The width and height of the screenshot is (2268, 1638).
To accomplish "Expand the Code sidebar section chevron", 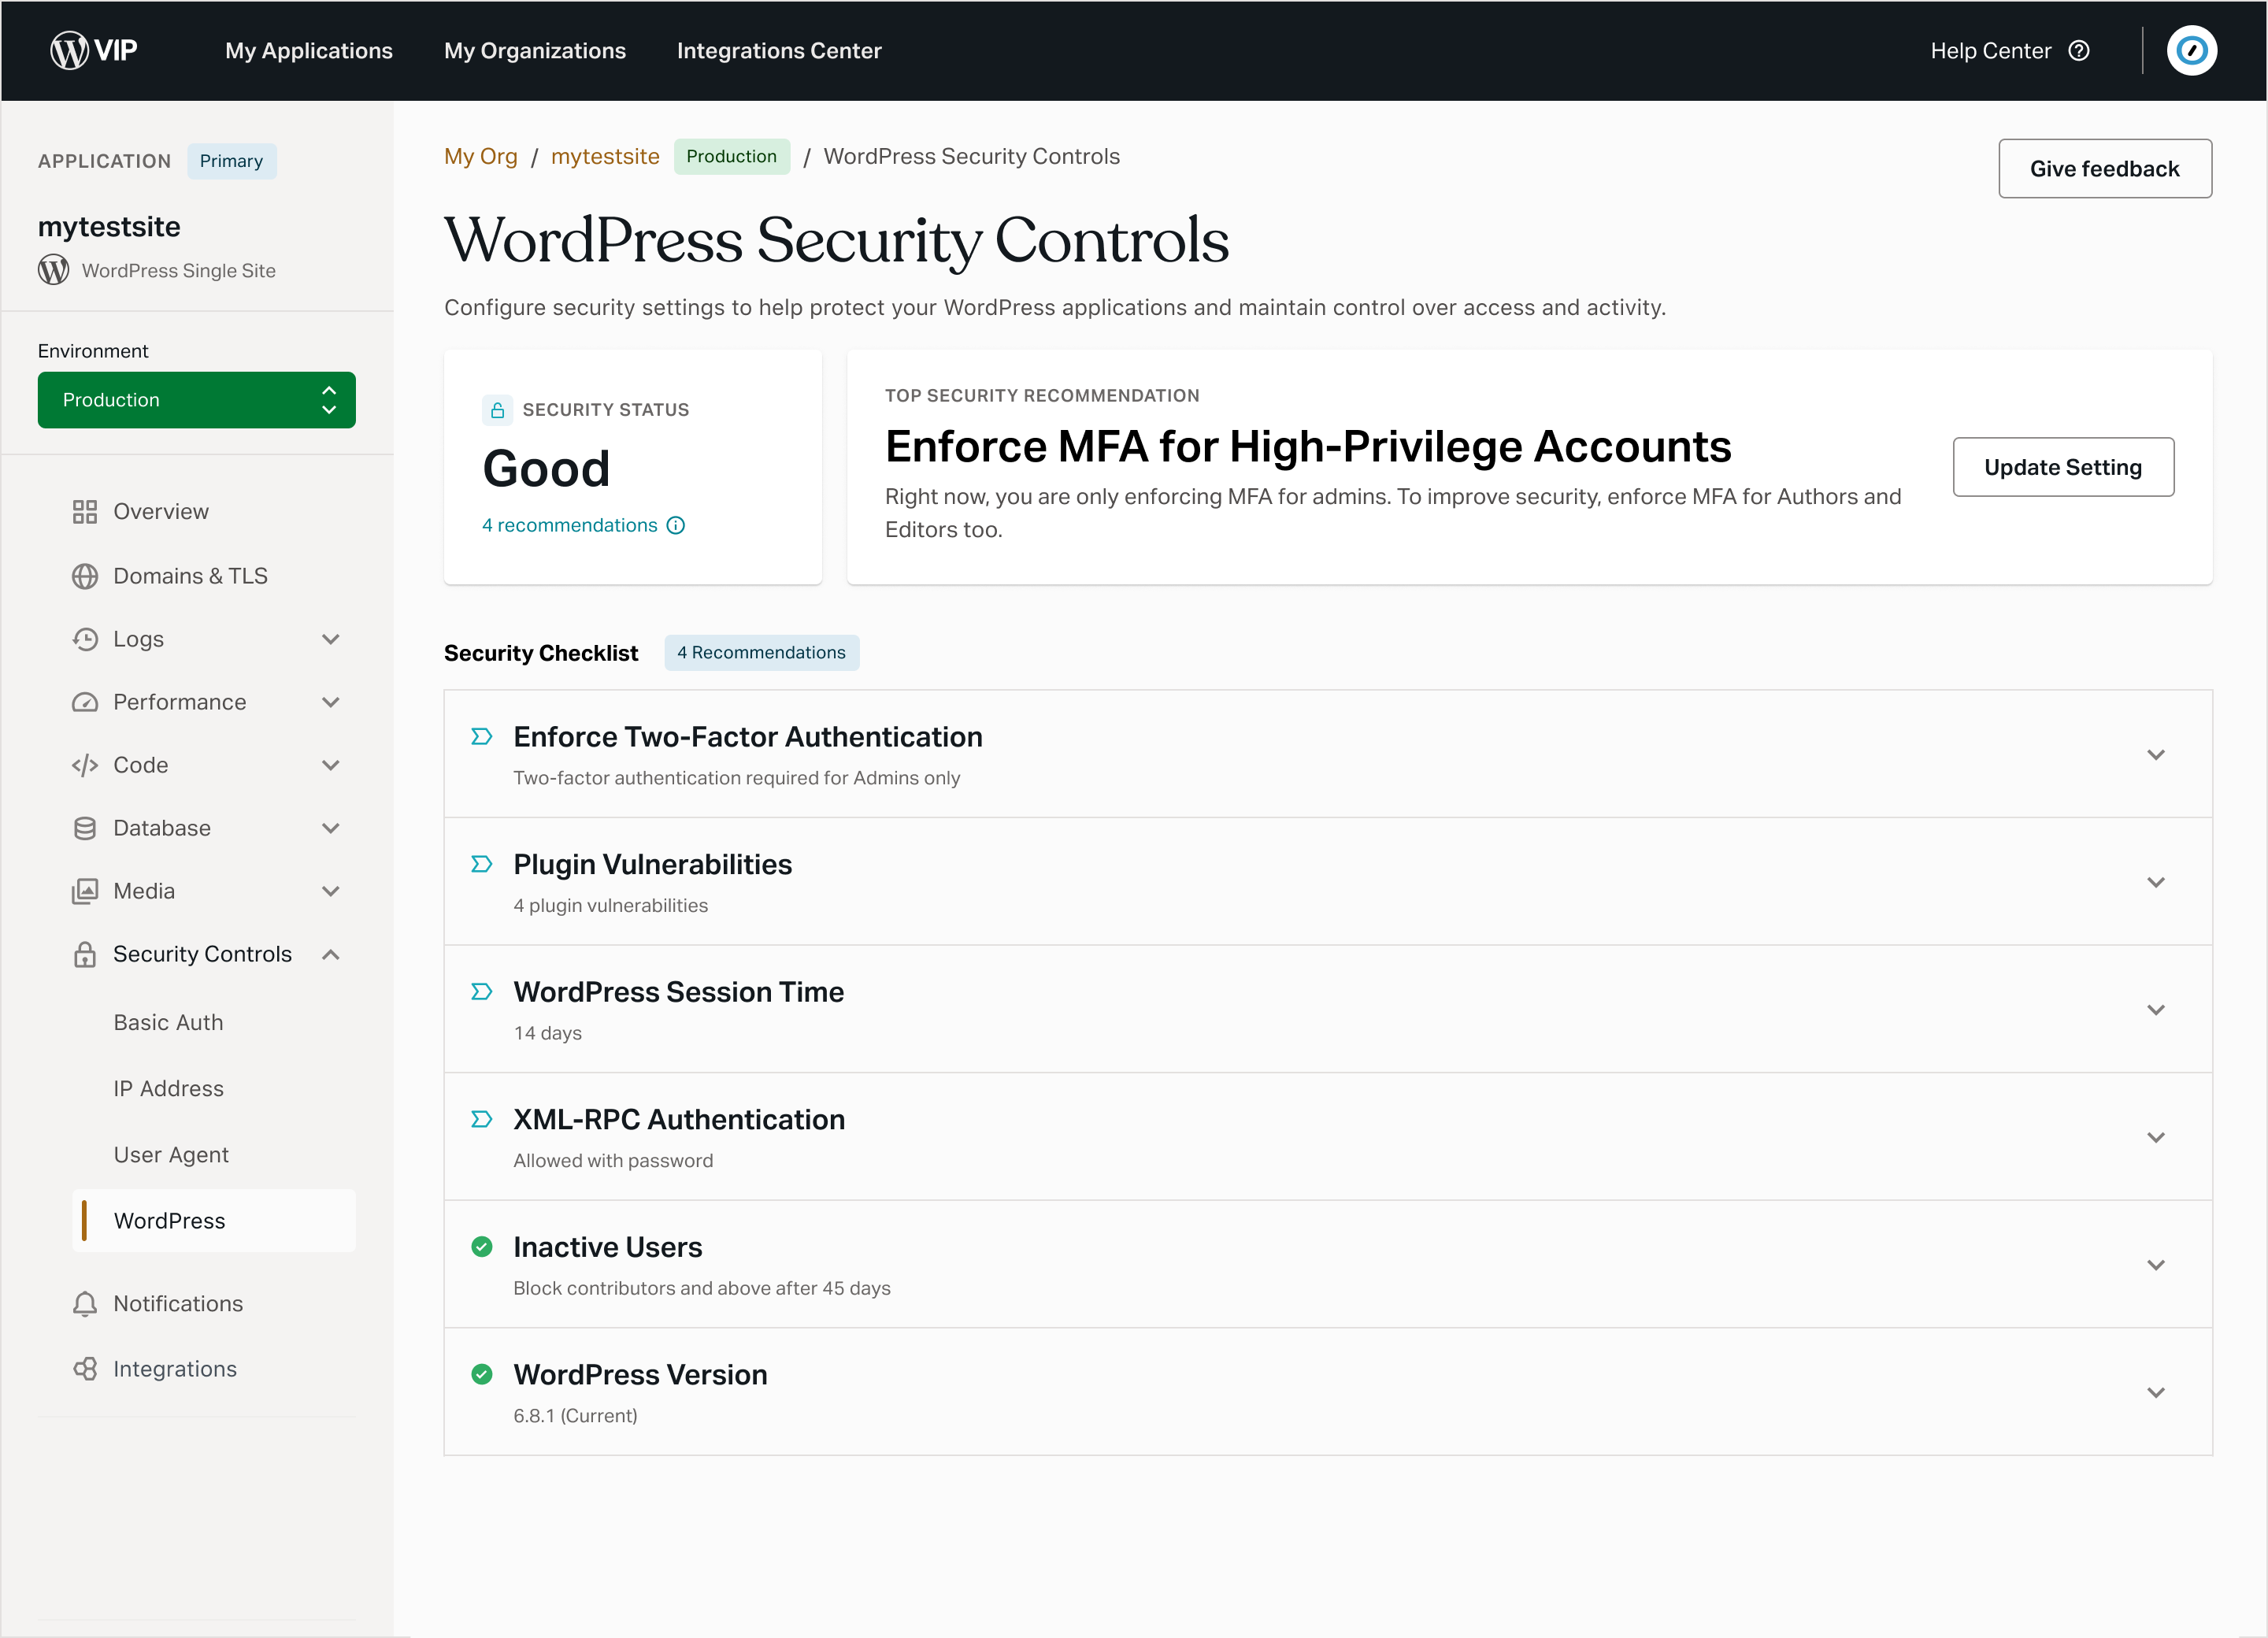I will coord(331,765).
